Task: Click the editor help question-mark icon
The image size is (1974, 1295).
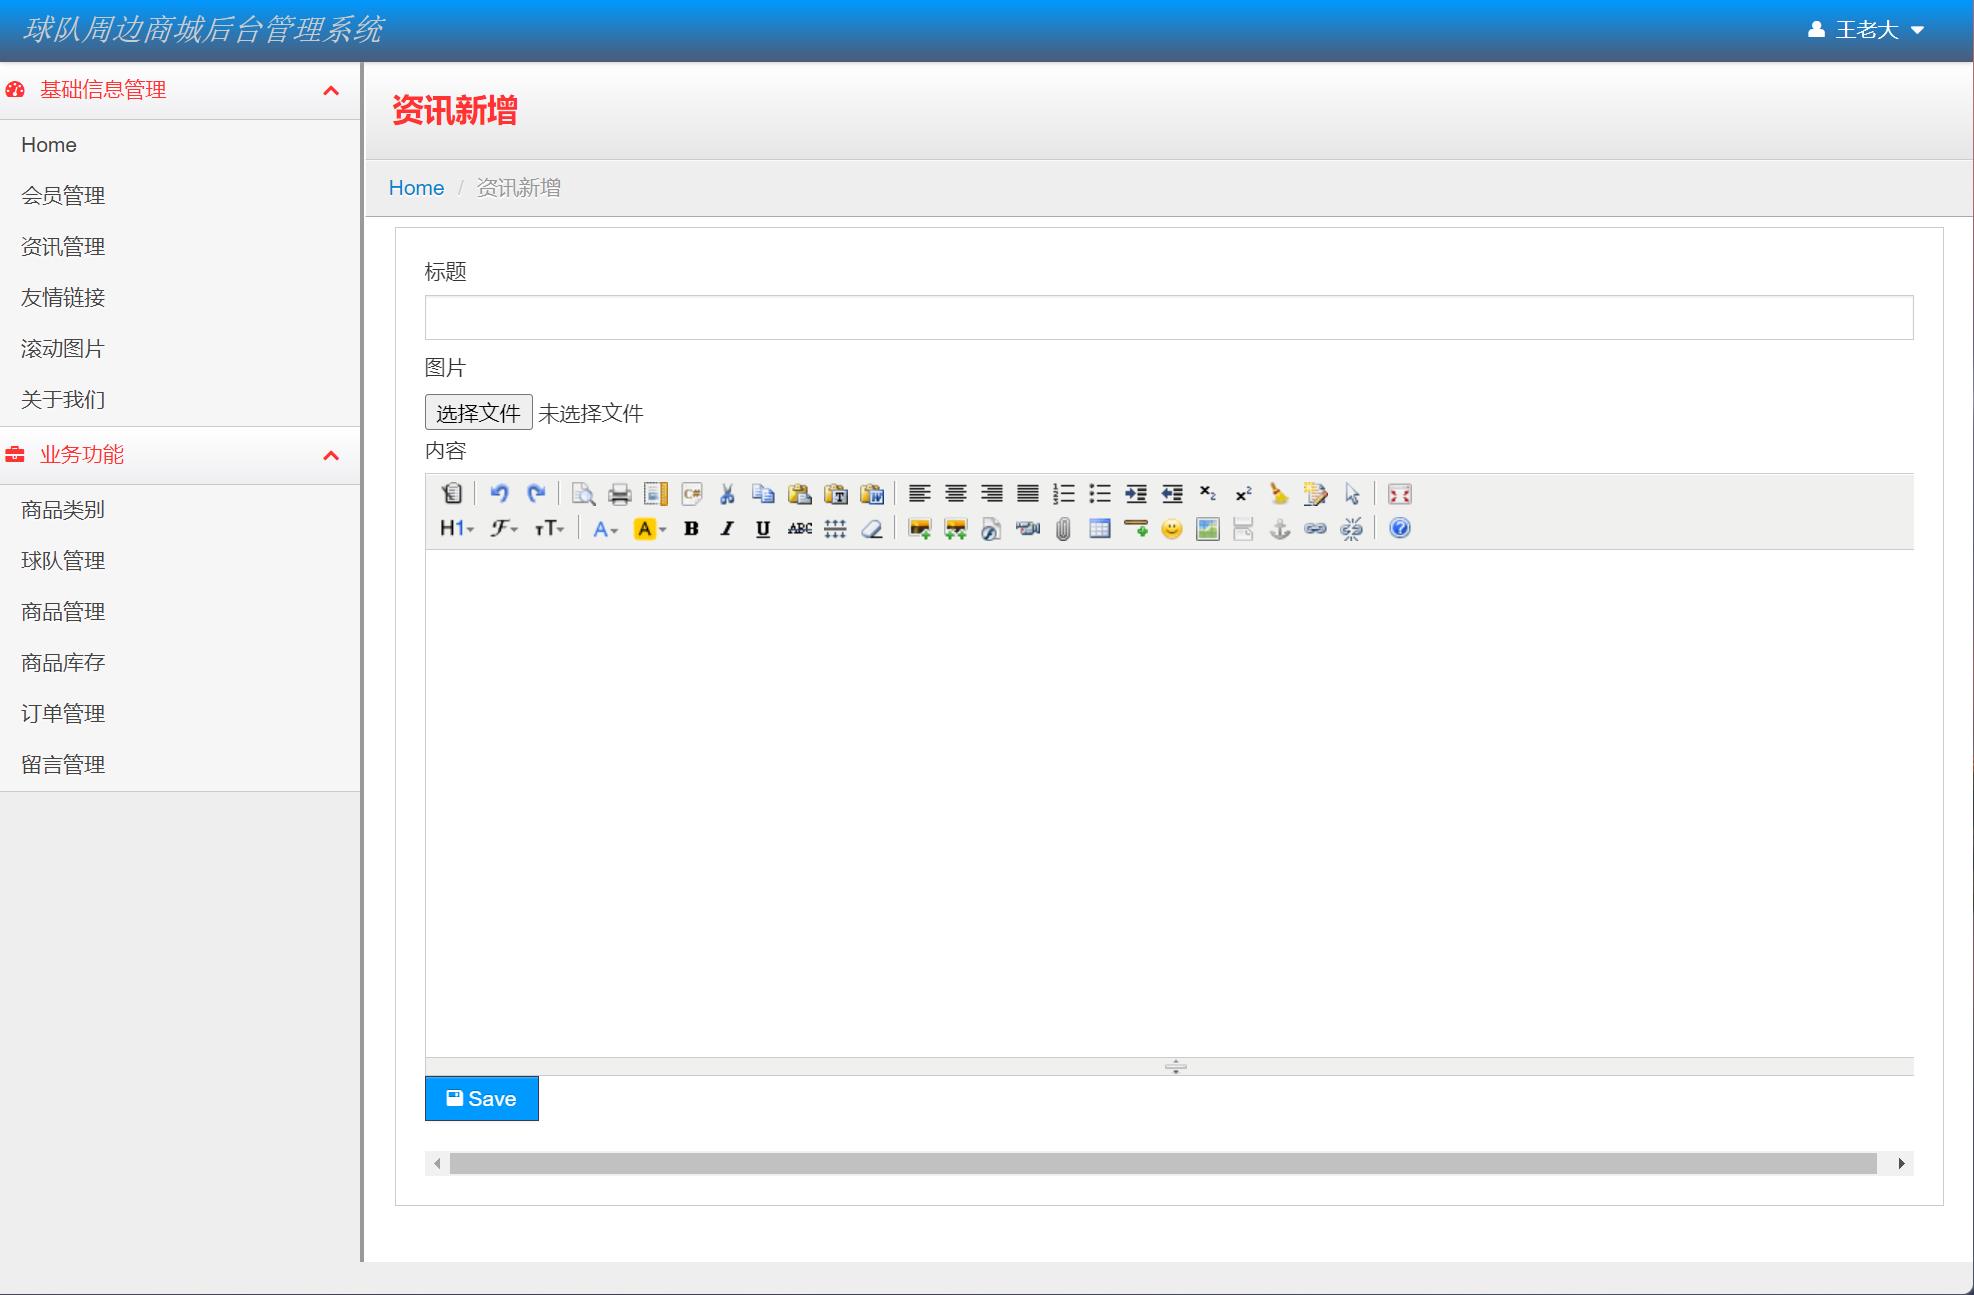Action: pyautogui.click(x=1399, y=529)
